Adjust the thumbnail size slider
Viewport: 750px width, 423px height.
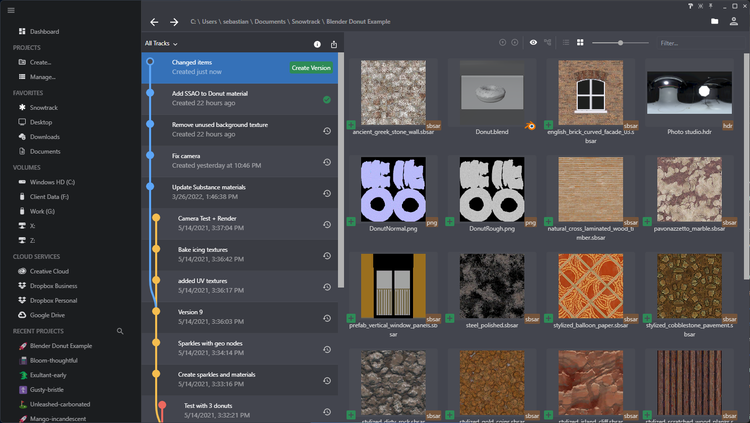pos(621,43)
